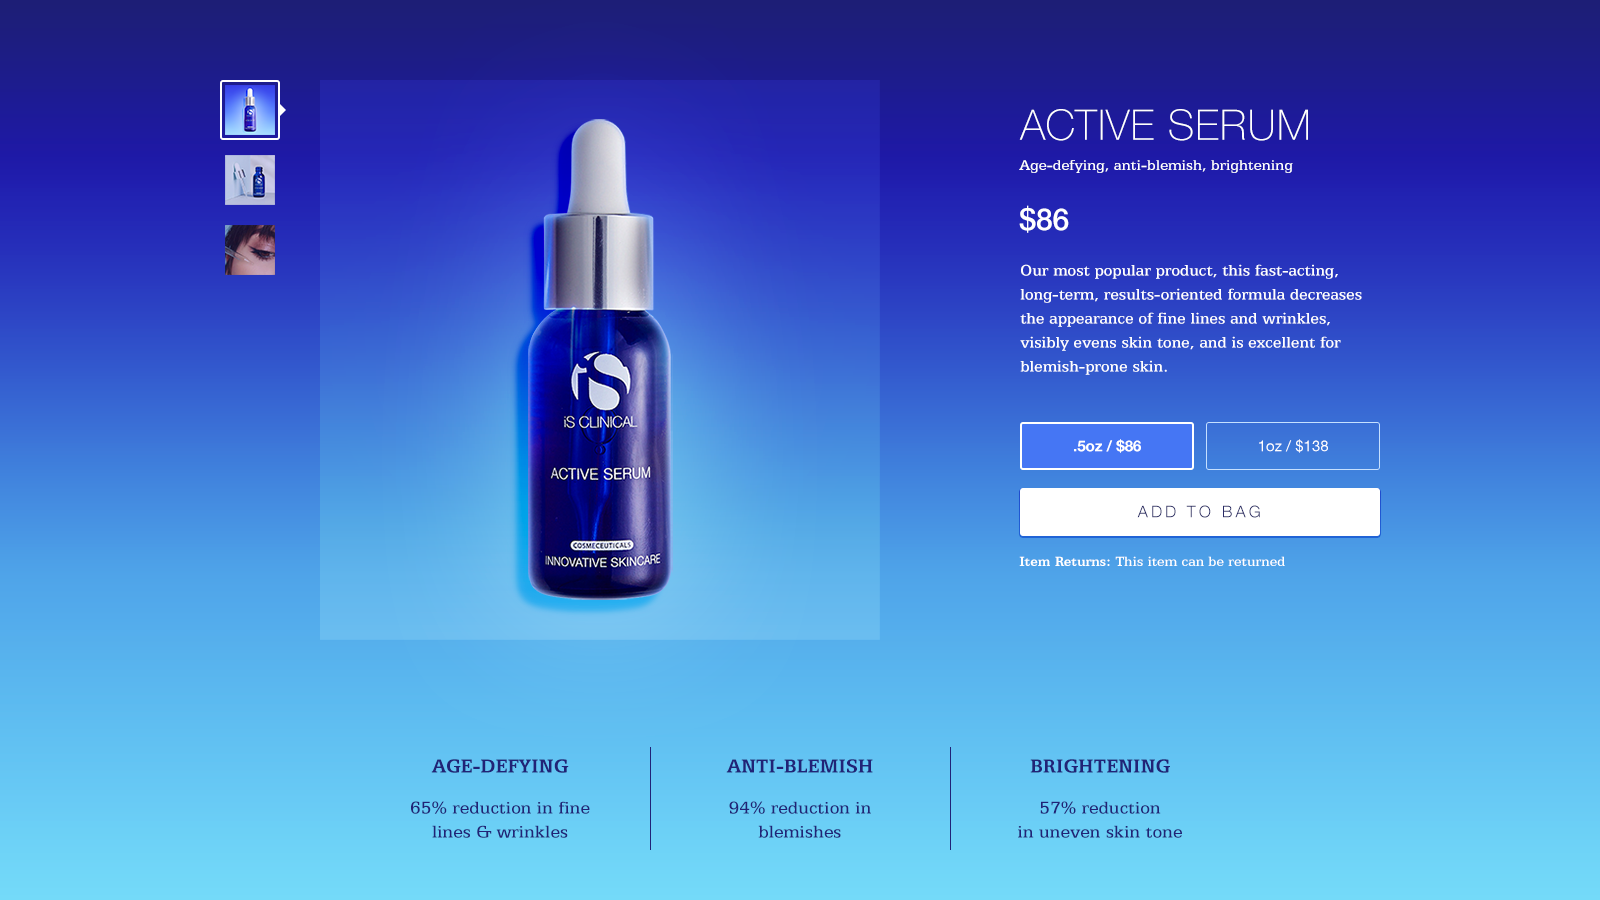Select the first bottle thumbnail
This screenshot has width=1600, height=900.
[250, 110]
